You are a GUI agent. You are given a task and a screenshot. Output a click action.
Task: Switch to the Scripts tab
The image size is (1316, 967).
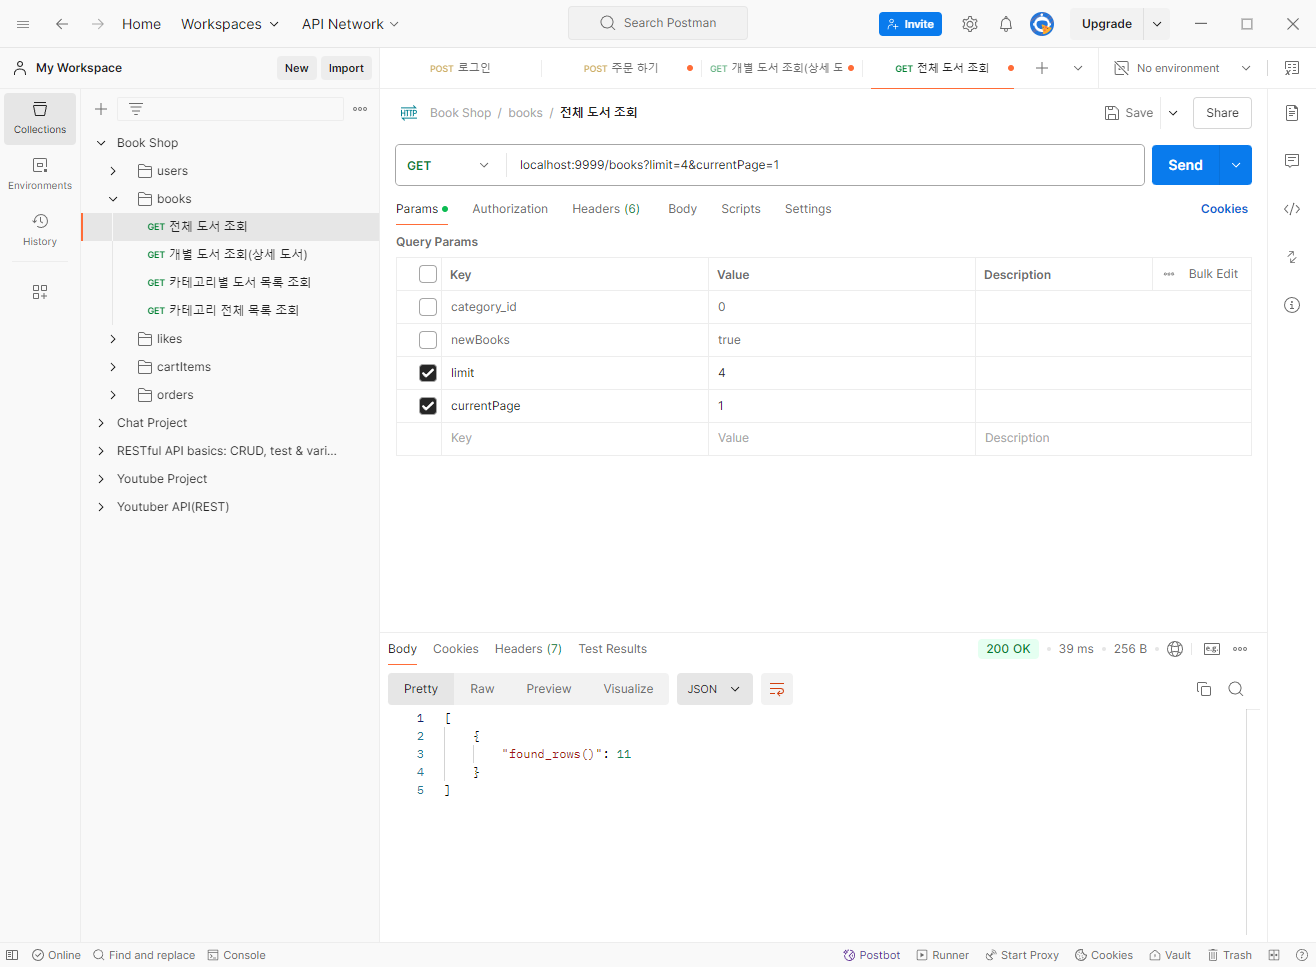(741, 209)
